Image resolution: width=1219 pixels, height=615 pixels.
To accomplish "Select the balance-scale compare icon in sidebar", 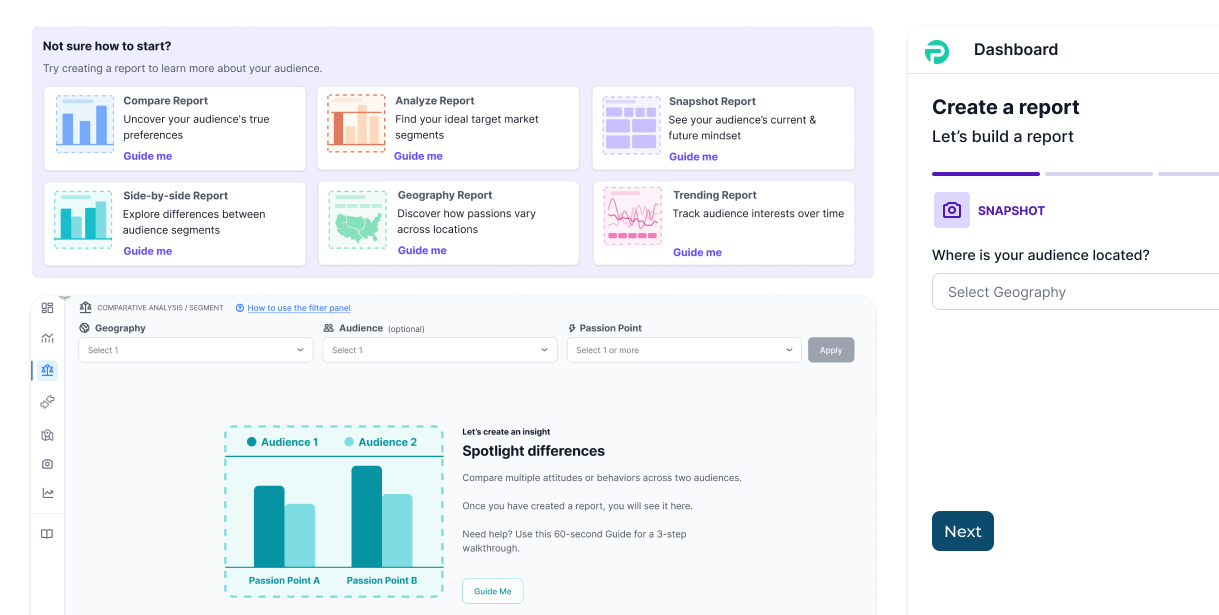I will [x=47, y=370].
